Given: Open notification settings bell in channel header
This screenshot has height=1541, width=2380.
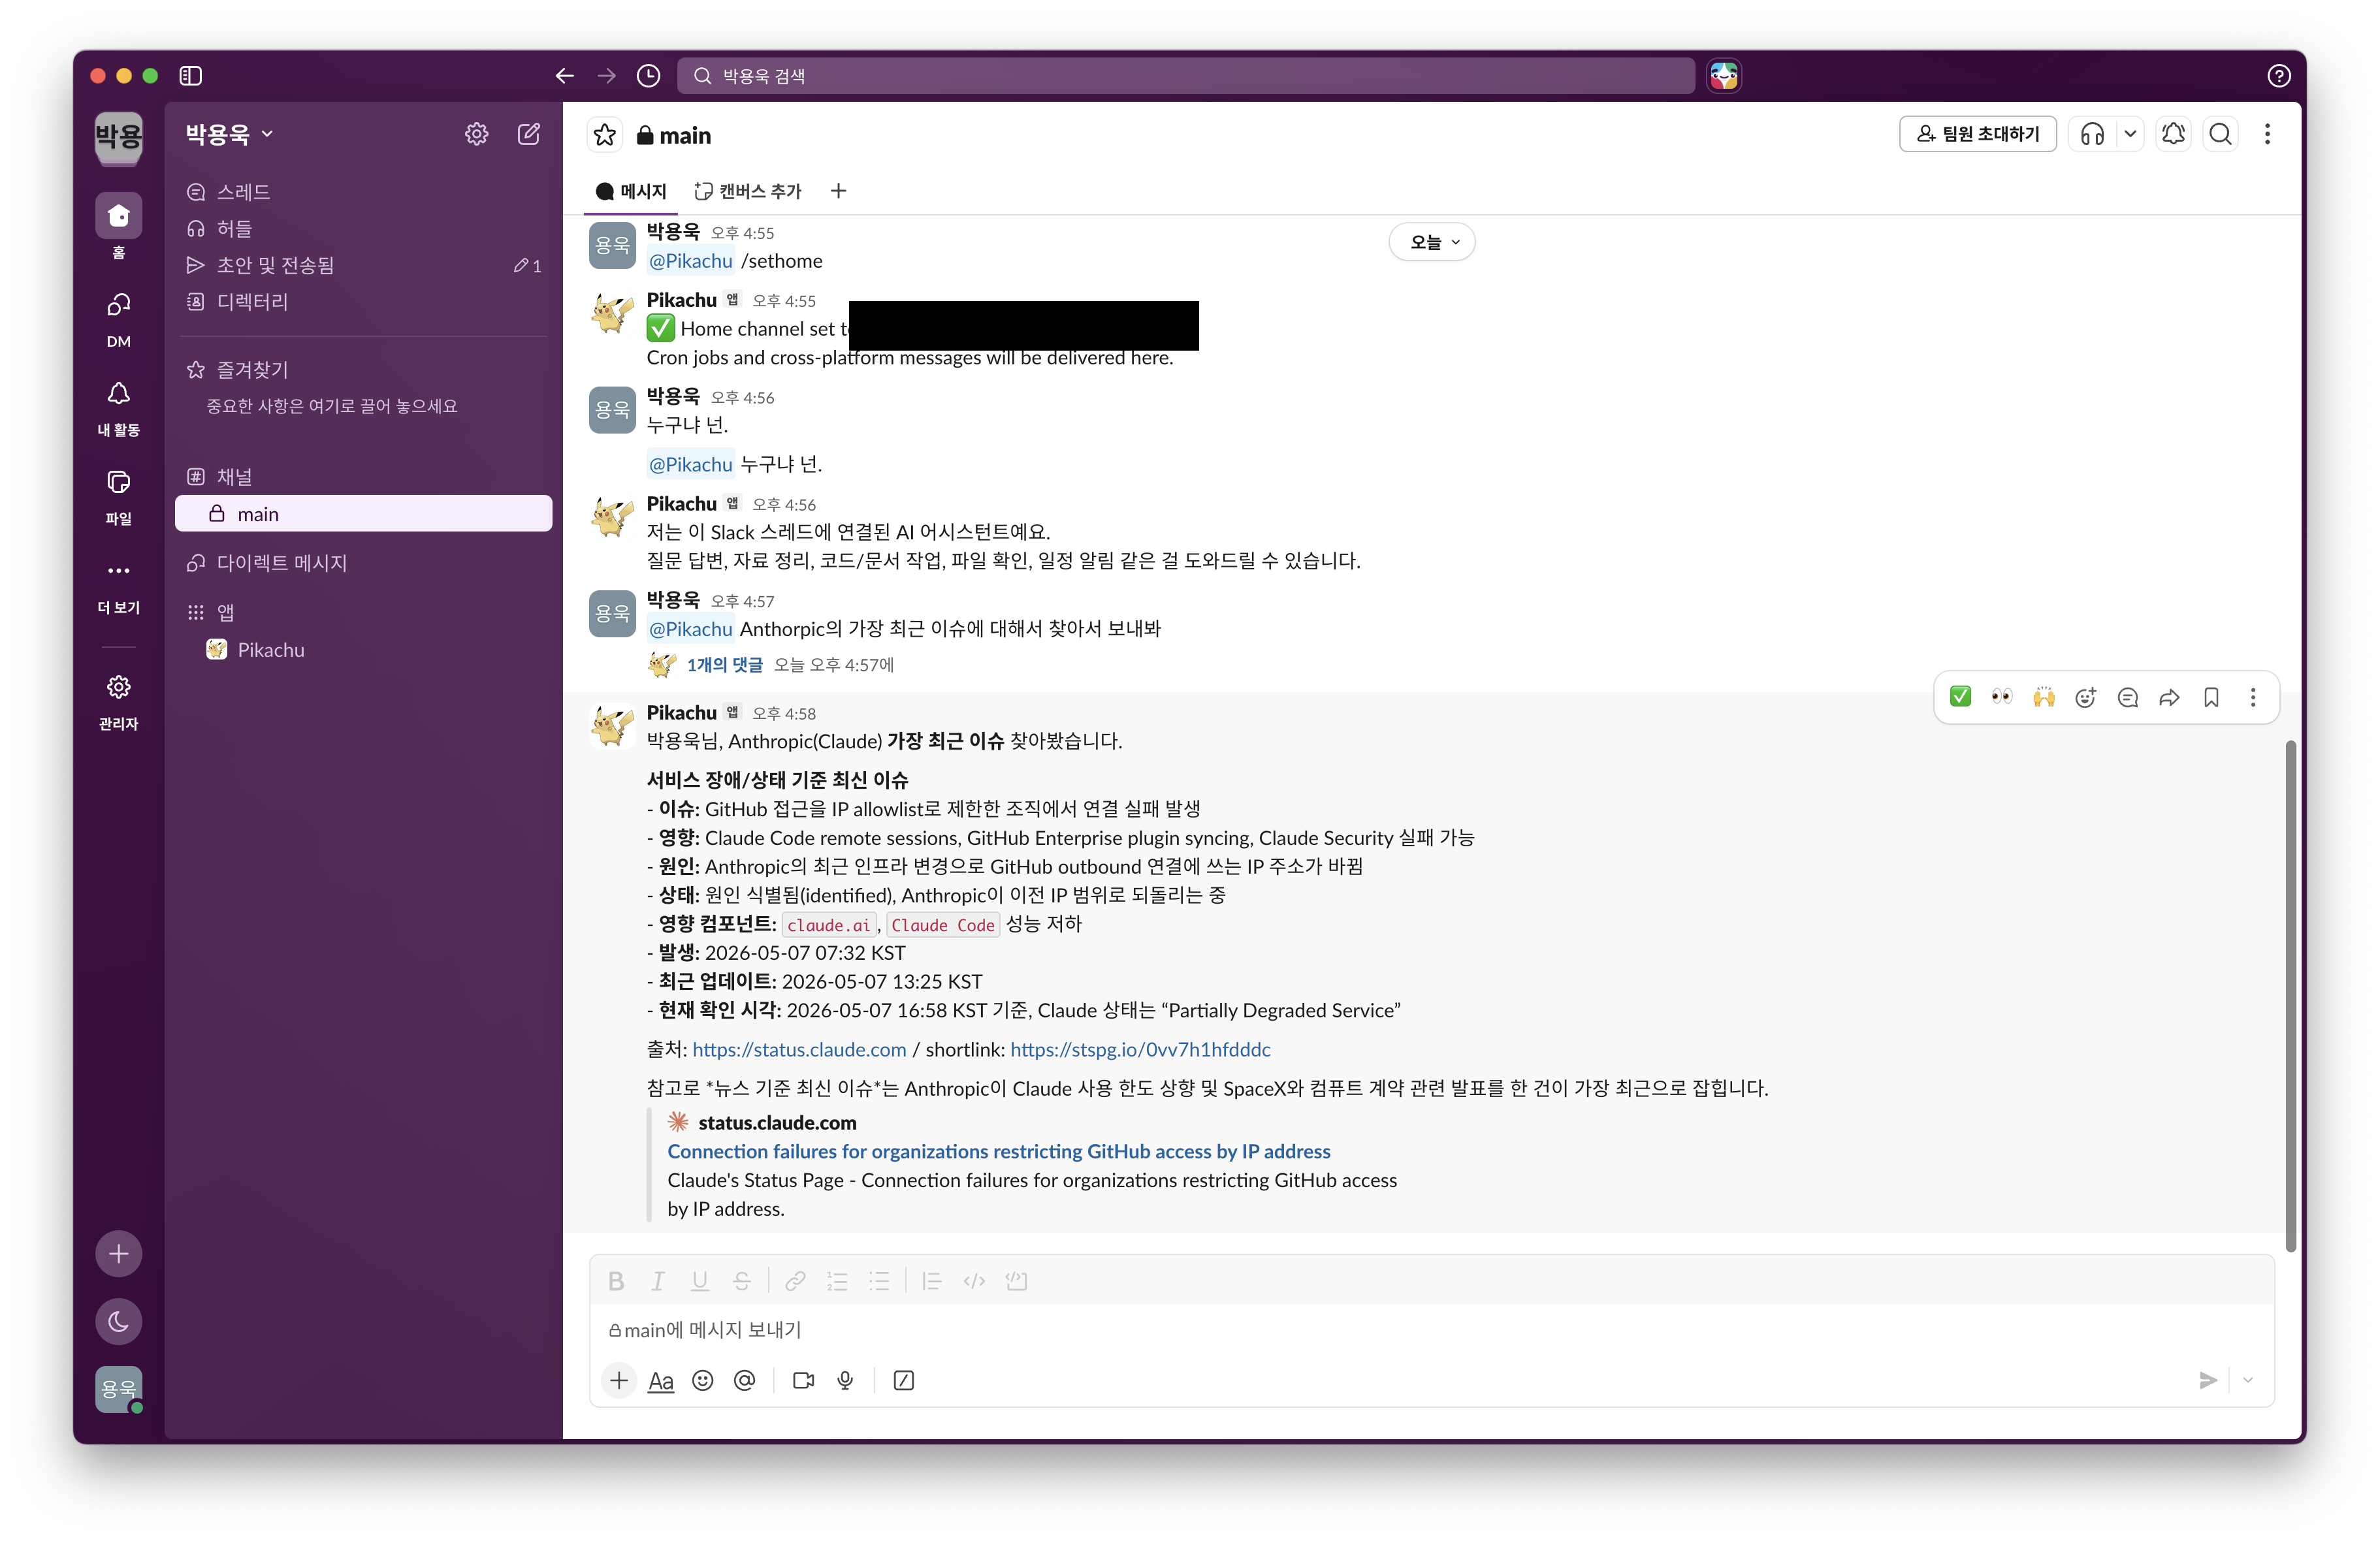Looking at the screenshot, I should coord(2173,134).
